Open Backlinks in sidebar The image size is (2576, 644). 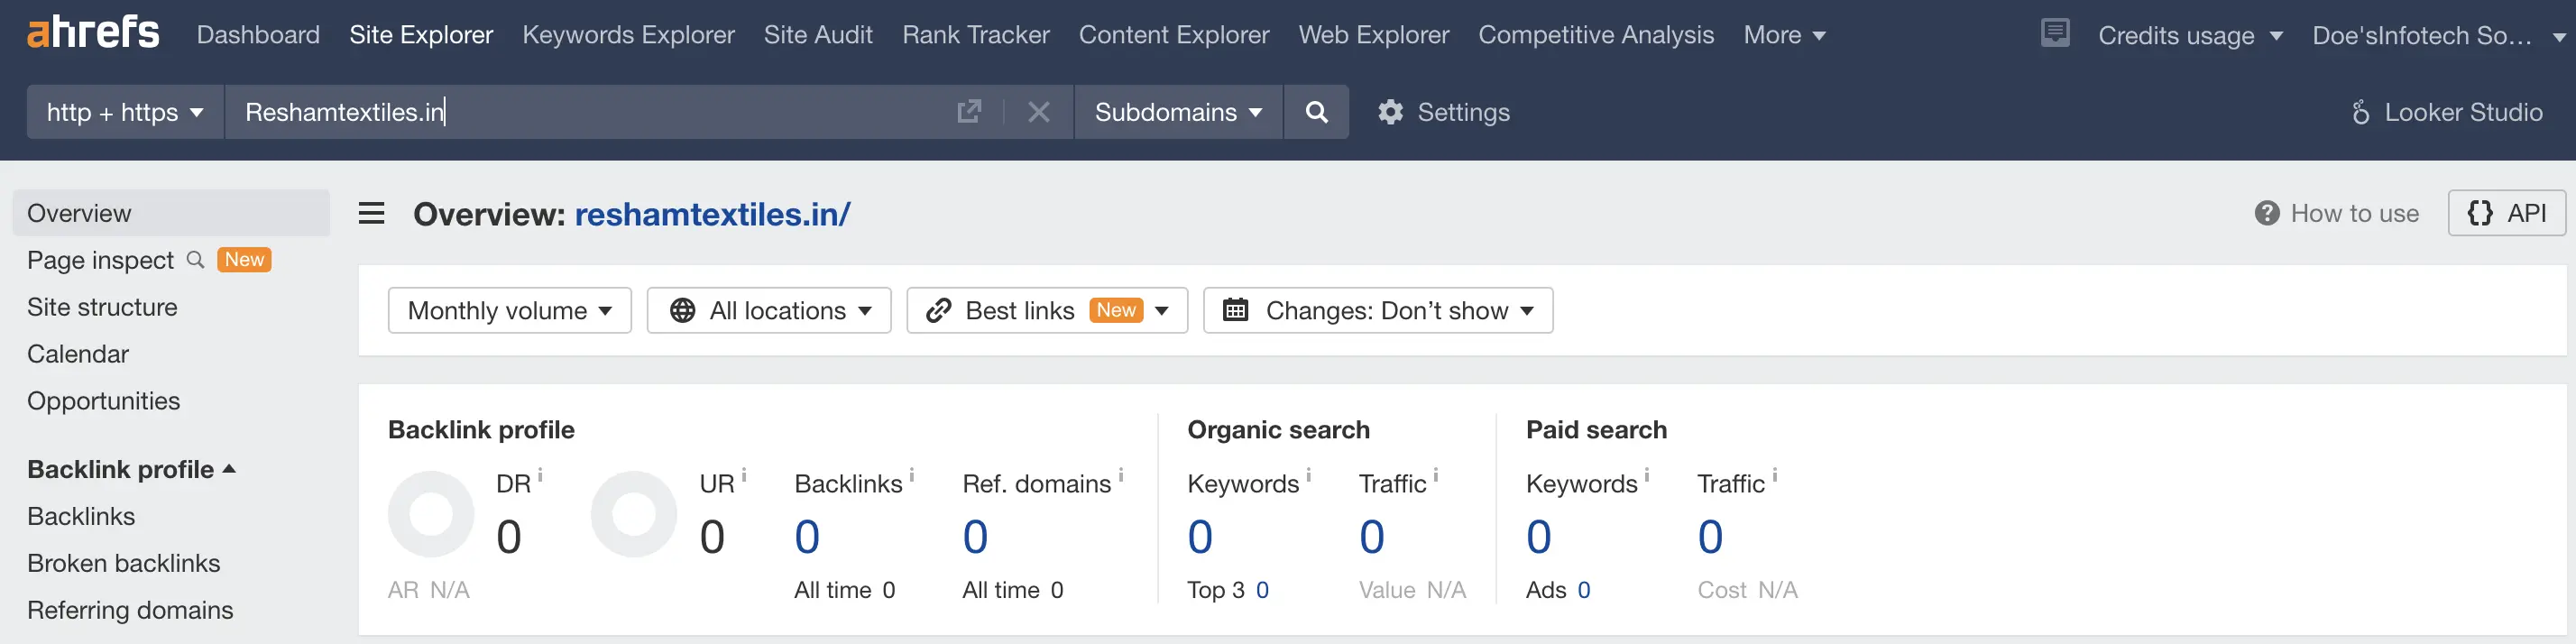point(81,516)
